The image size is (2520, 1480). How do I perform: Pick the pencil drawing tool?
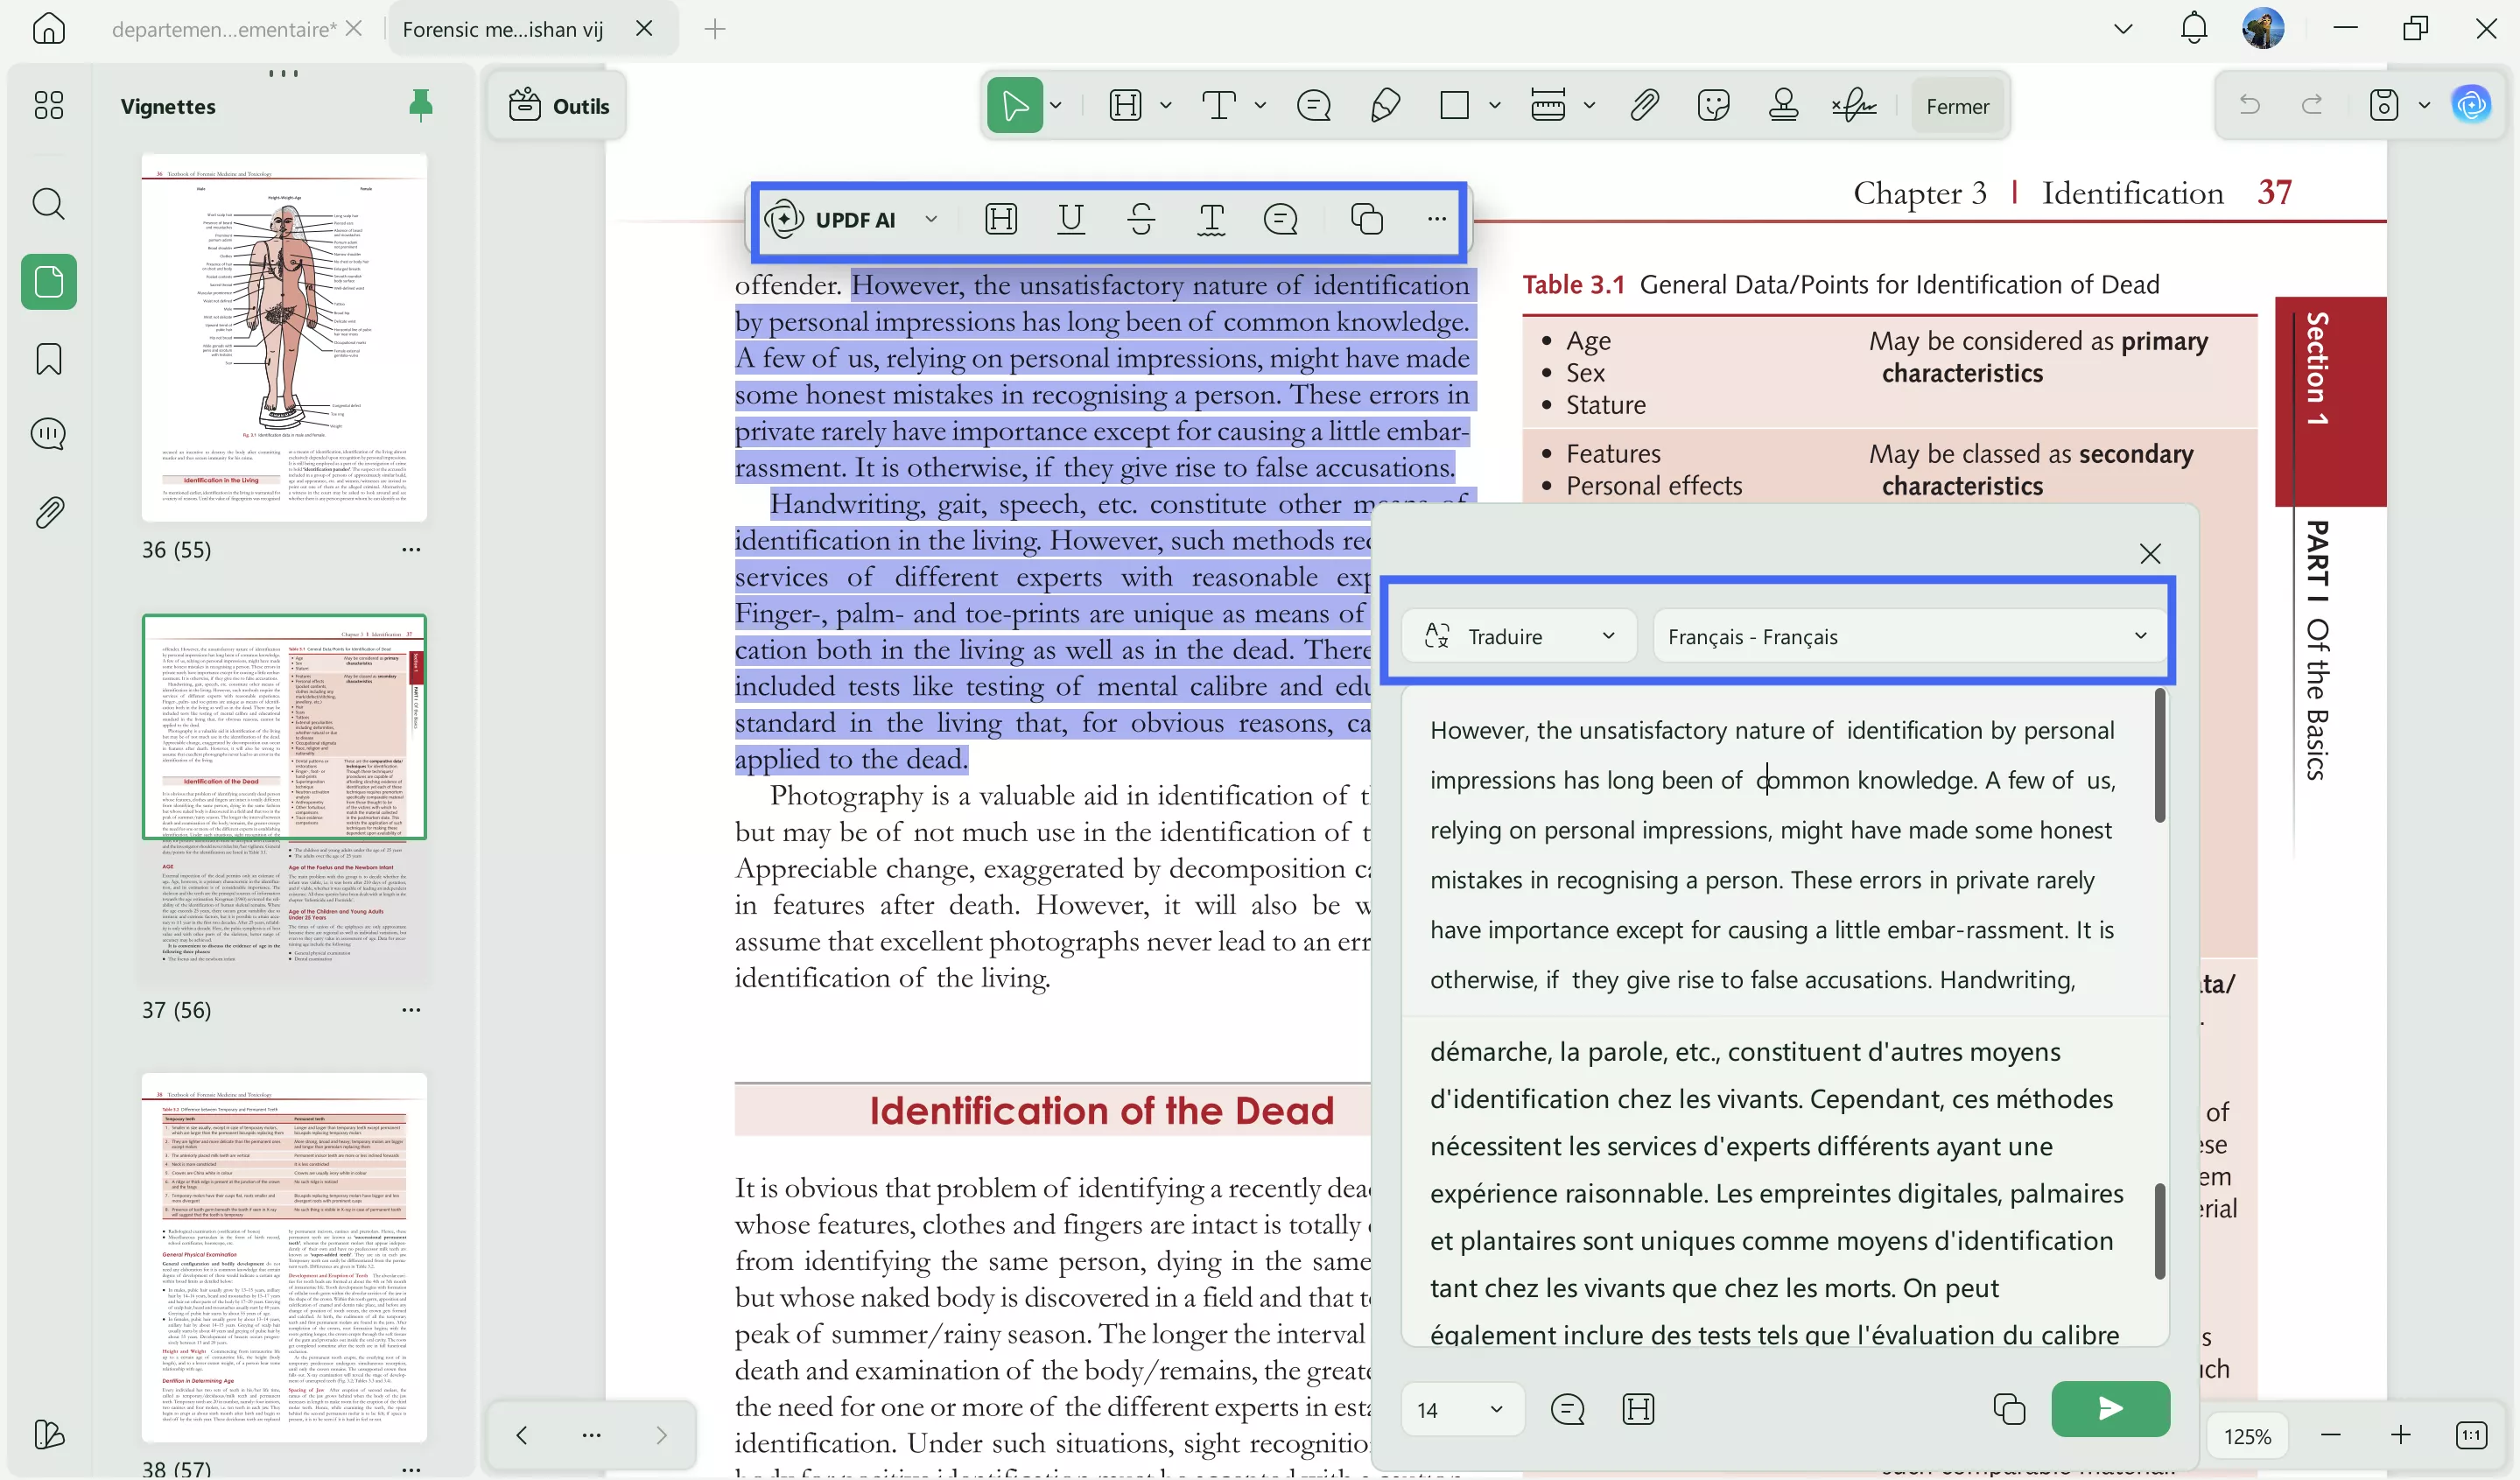pos(1384,105)
